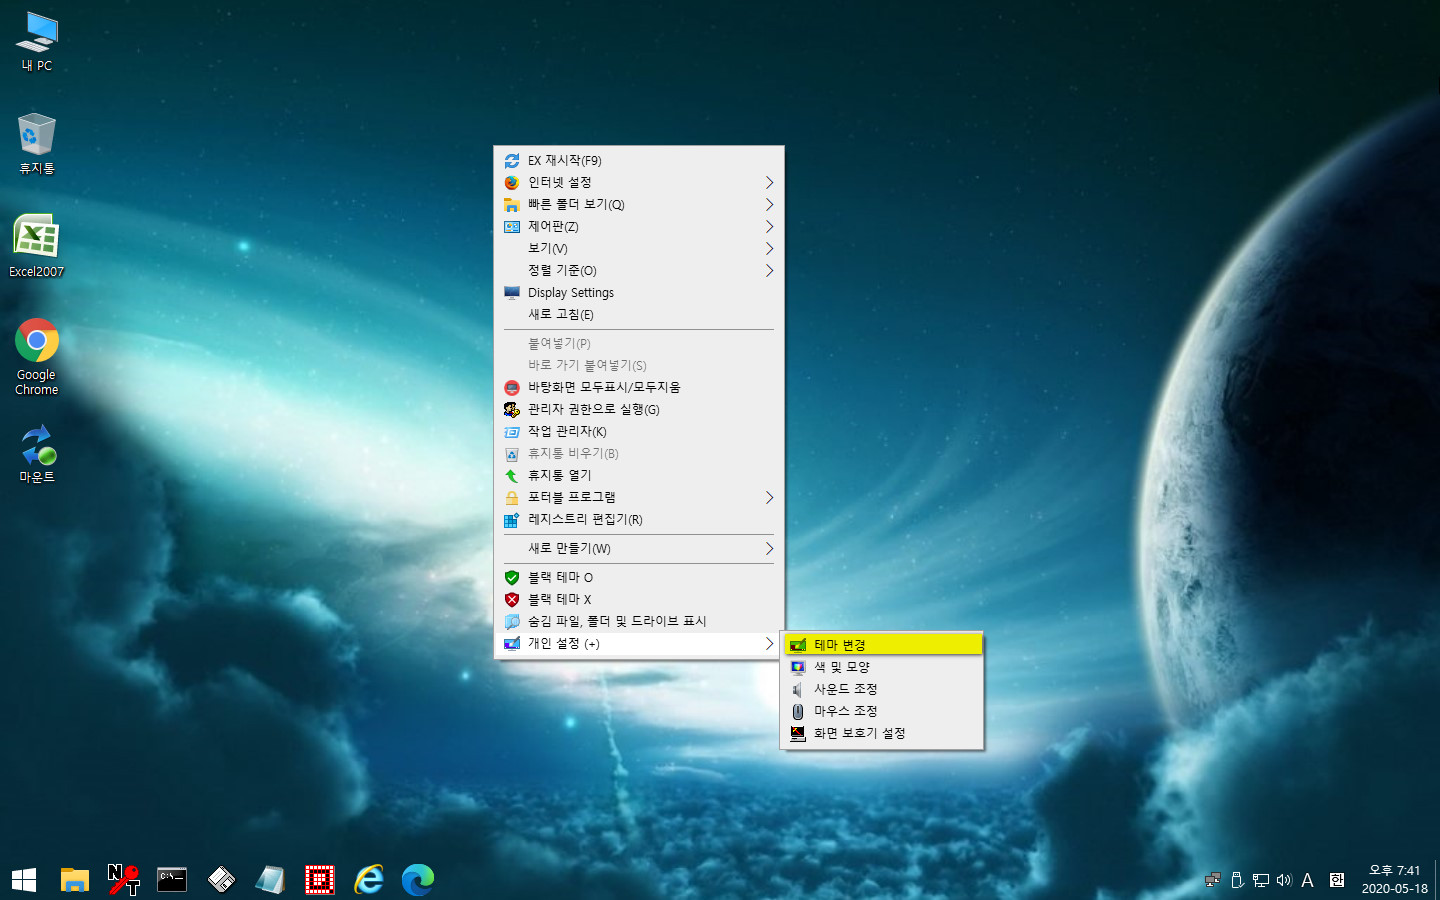Click the monitor network tray icon
This screenshot has width=1440, height=900.
point(1260,880)
